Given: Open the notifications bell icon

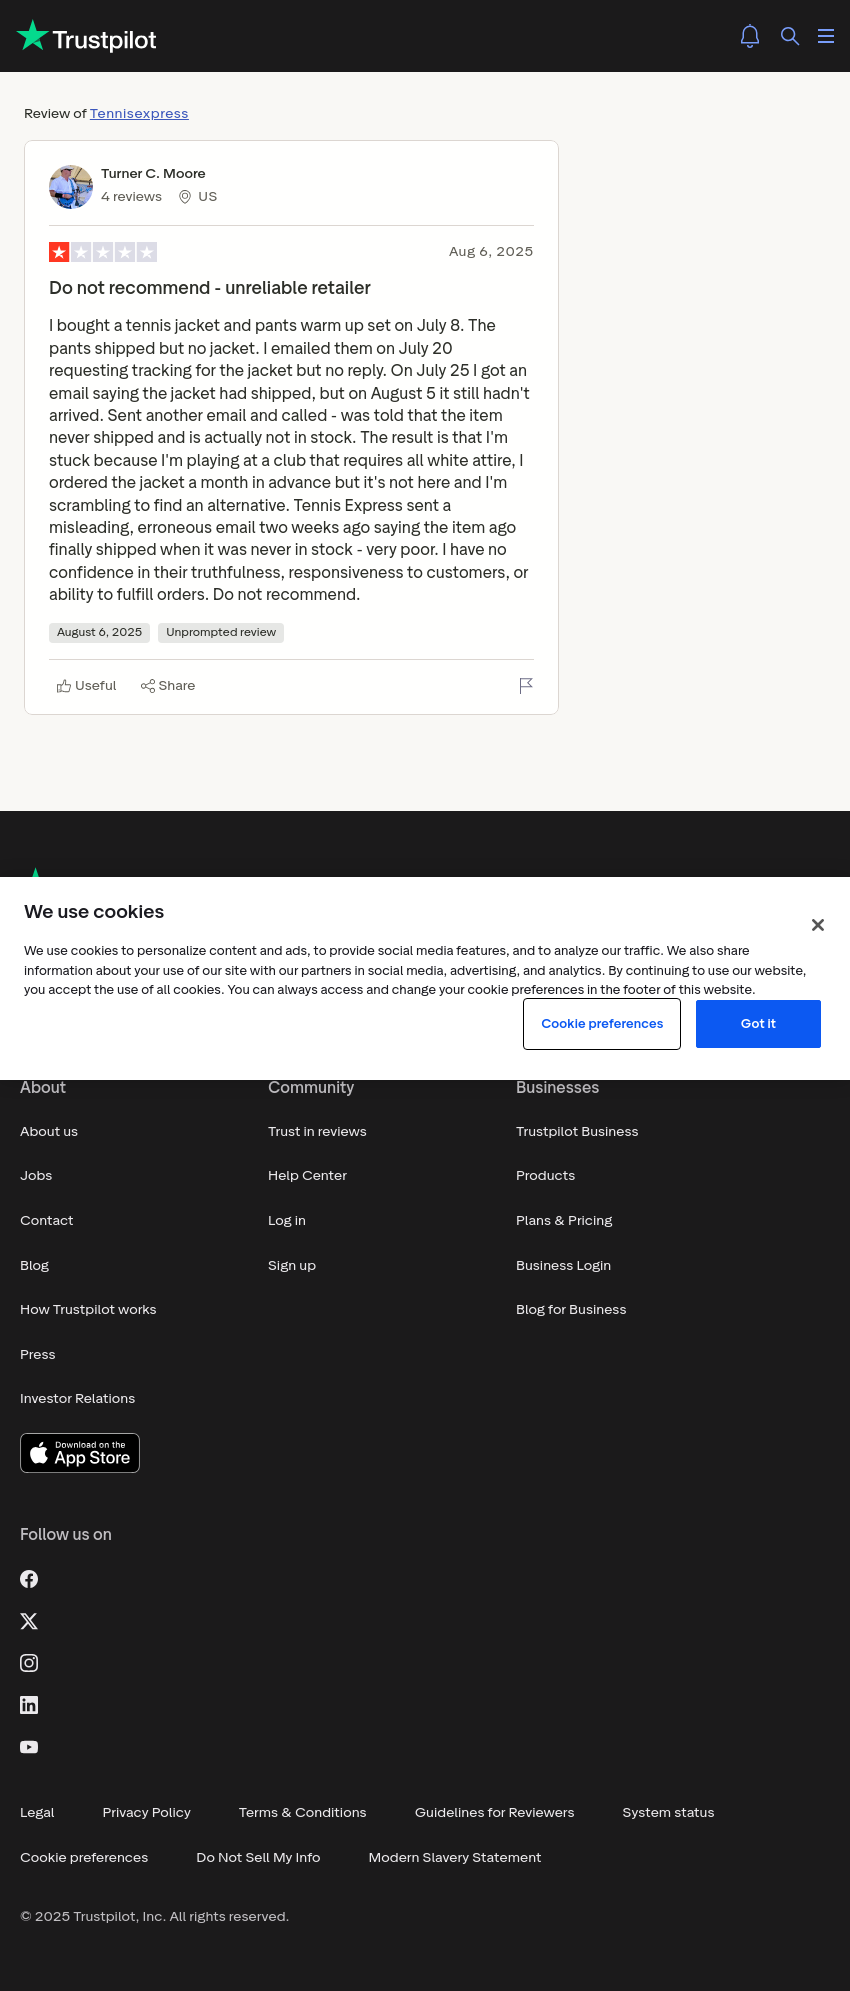Looking at the screenshot, I should [750, 36].
